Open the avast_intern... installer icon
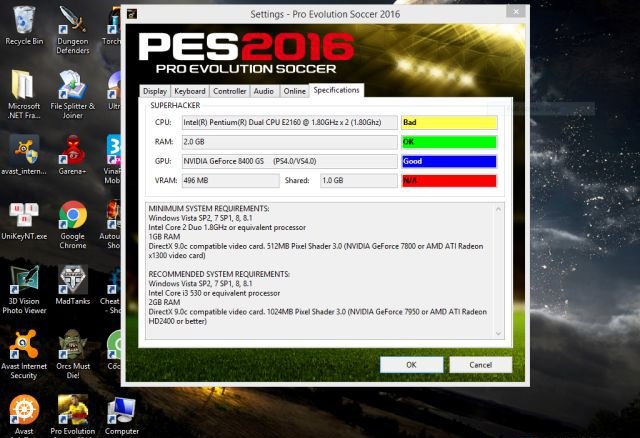Viewport: 640px width, 438px height. point(24,155)
